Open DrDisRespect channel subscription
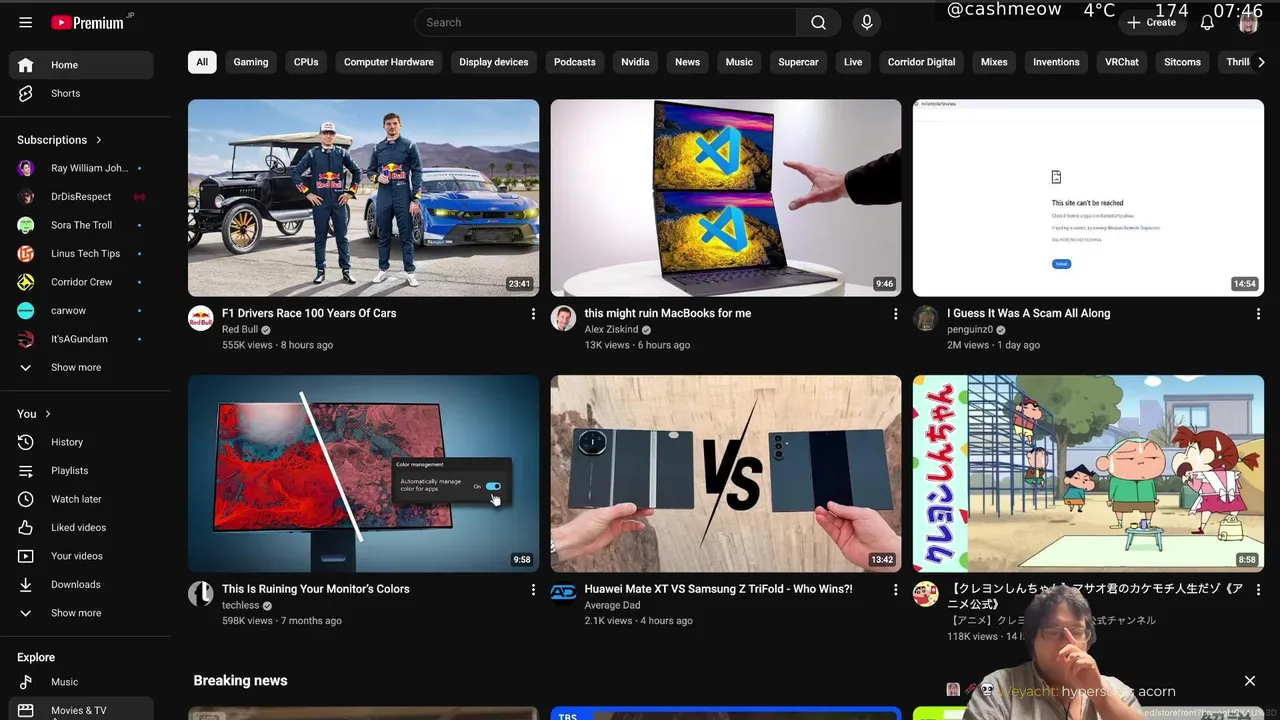 coord(82,197)
